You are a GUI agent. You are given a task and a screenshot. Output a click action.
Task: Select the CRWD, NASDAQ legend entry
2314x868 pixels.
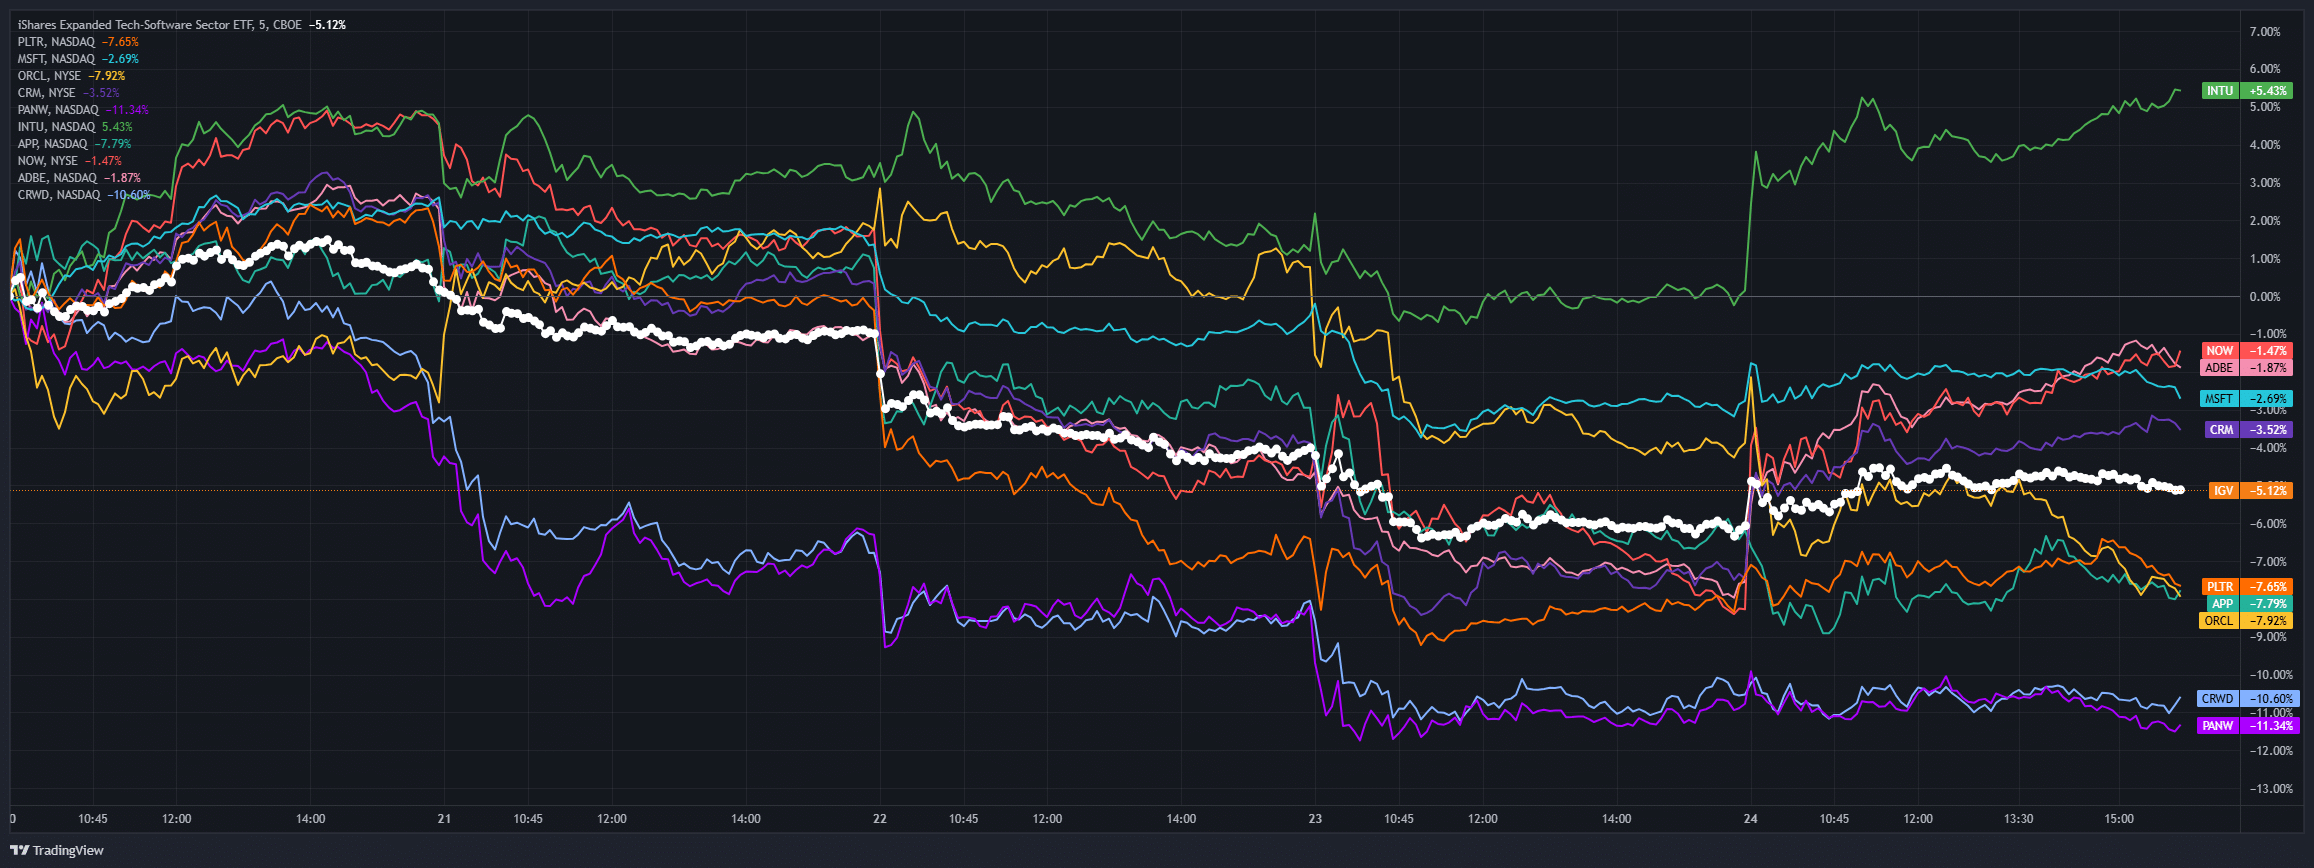tap(84, 195)
